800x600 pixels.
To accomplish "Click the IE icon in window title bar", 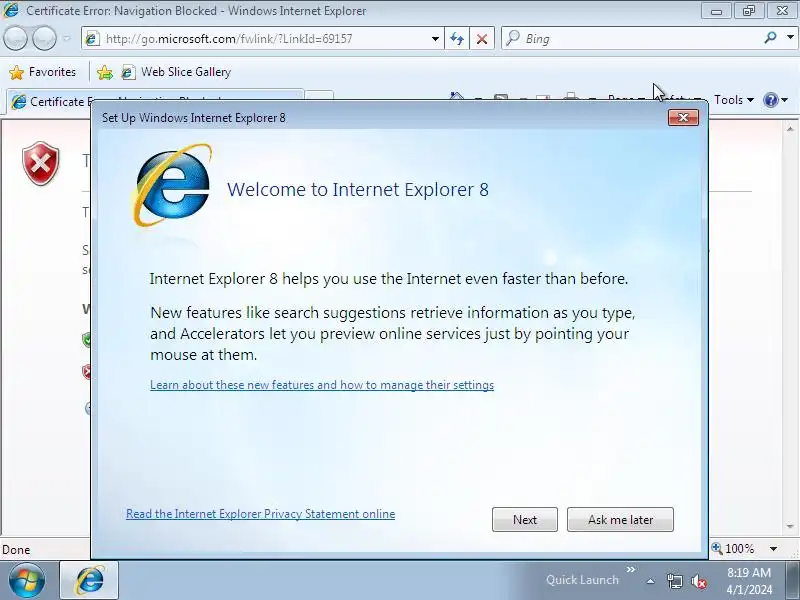I will coord(11,10).
